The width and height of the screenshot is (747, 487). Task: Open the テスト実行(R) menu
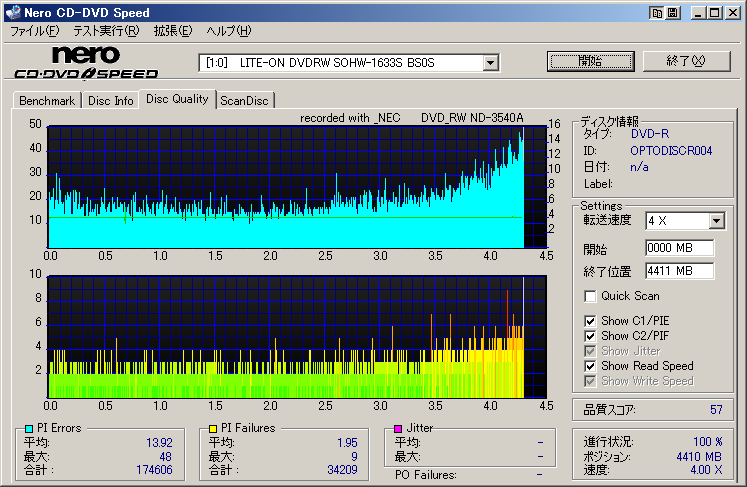pyautogui.click(x=106, y=31)
